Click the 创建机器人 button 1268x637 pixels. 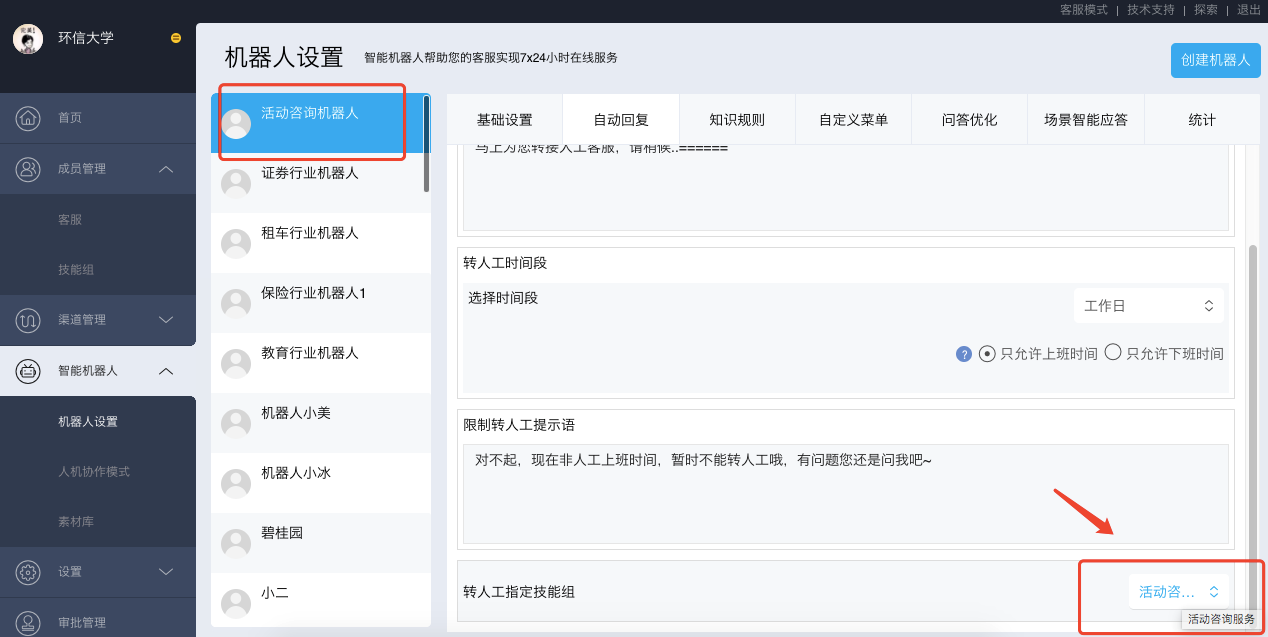(x=1215, y=60)
